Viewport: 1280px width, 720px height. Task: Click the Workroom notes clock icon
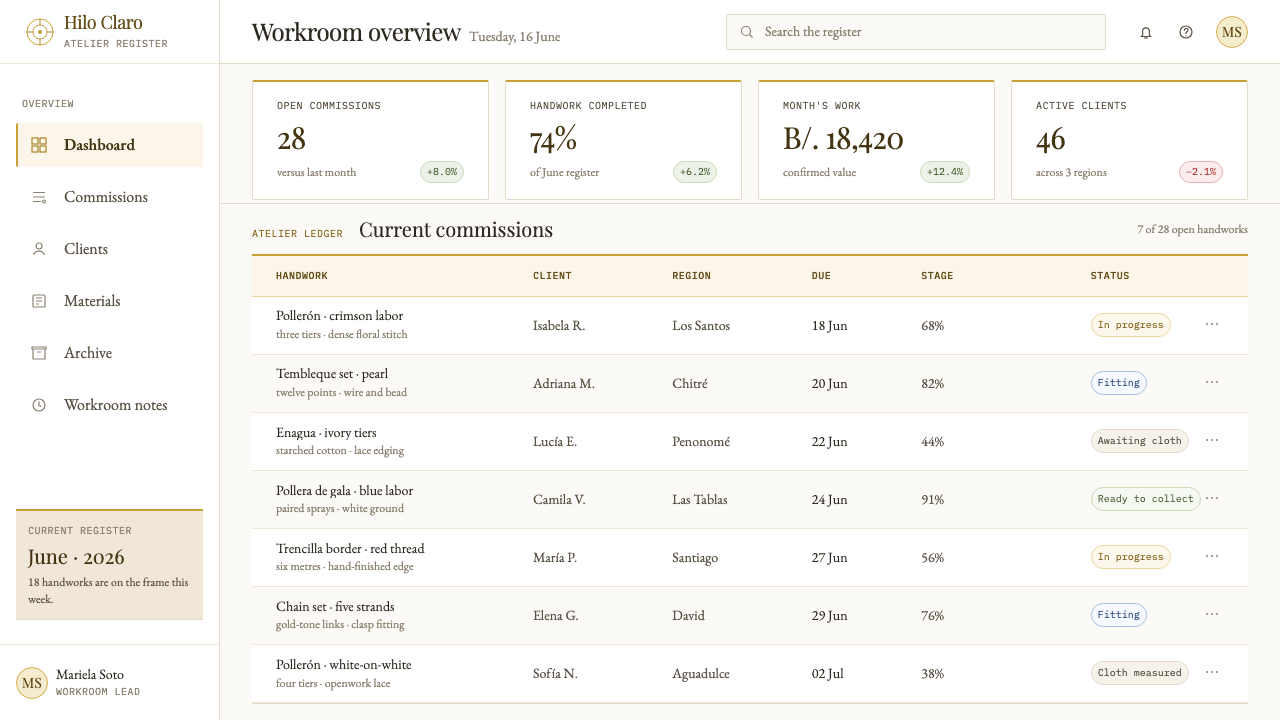pos(39,405)
